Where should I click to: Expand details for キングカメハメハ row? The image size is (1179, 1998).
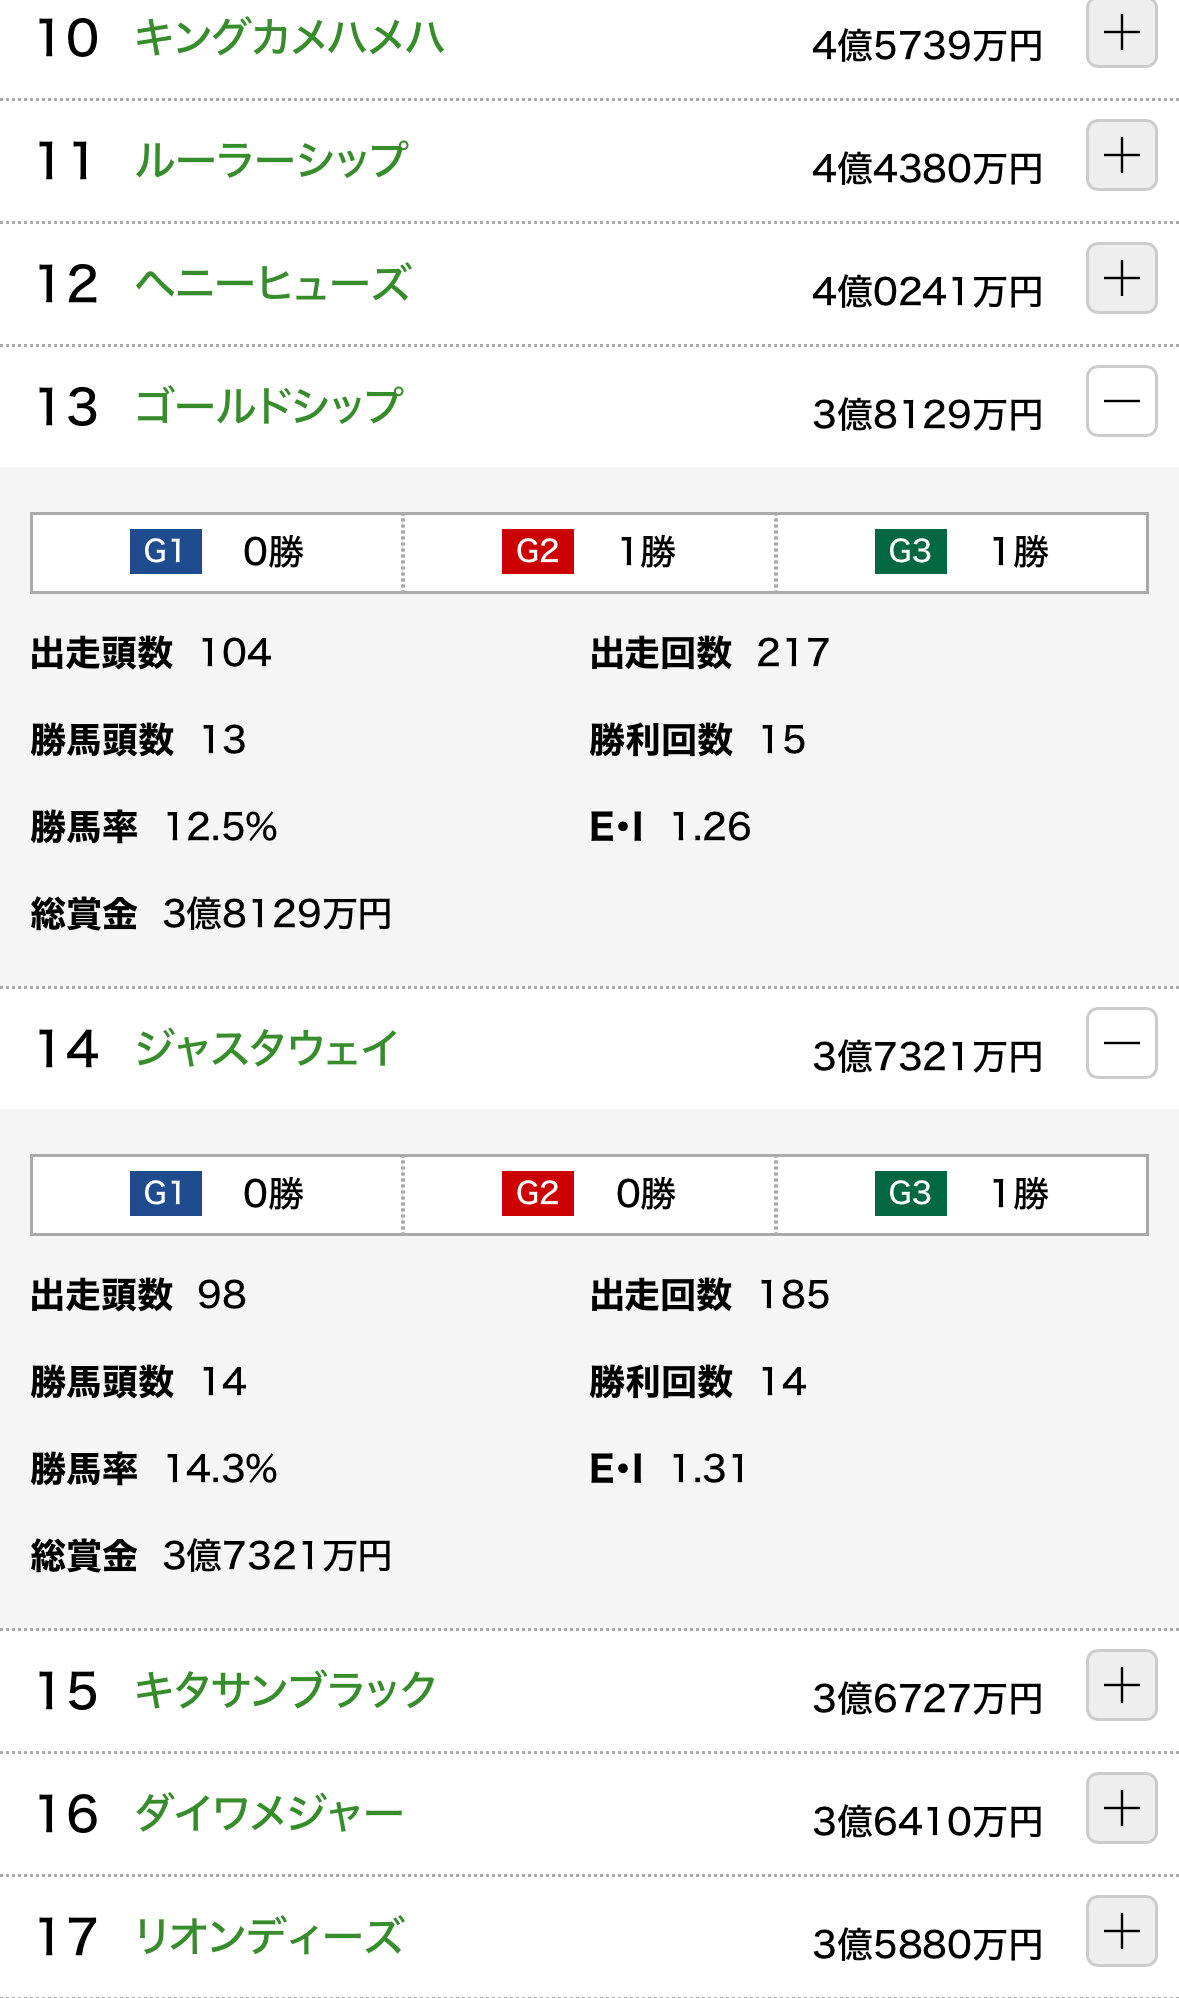pyautogui.click(x=1121, y=34)
